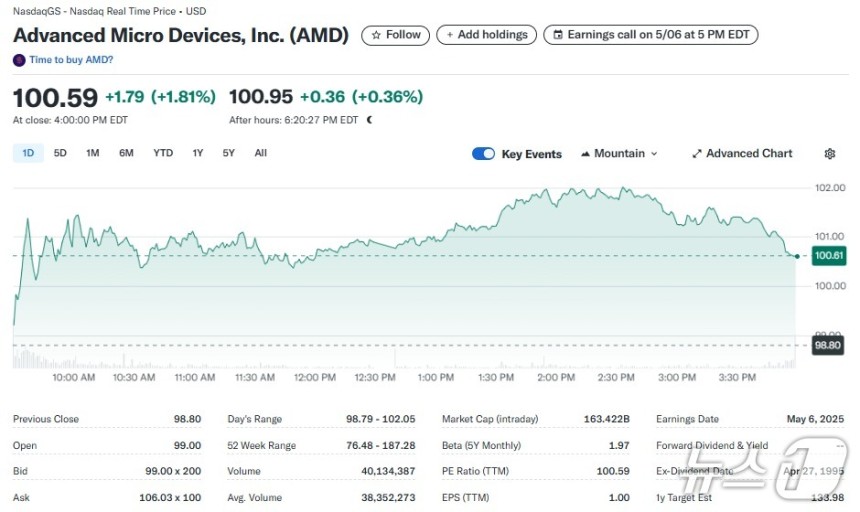Click the main price 100.59

55,98
